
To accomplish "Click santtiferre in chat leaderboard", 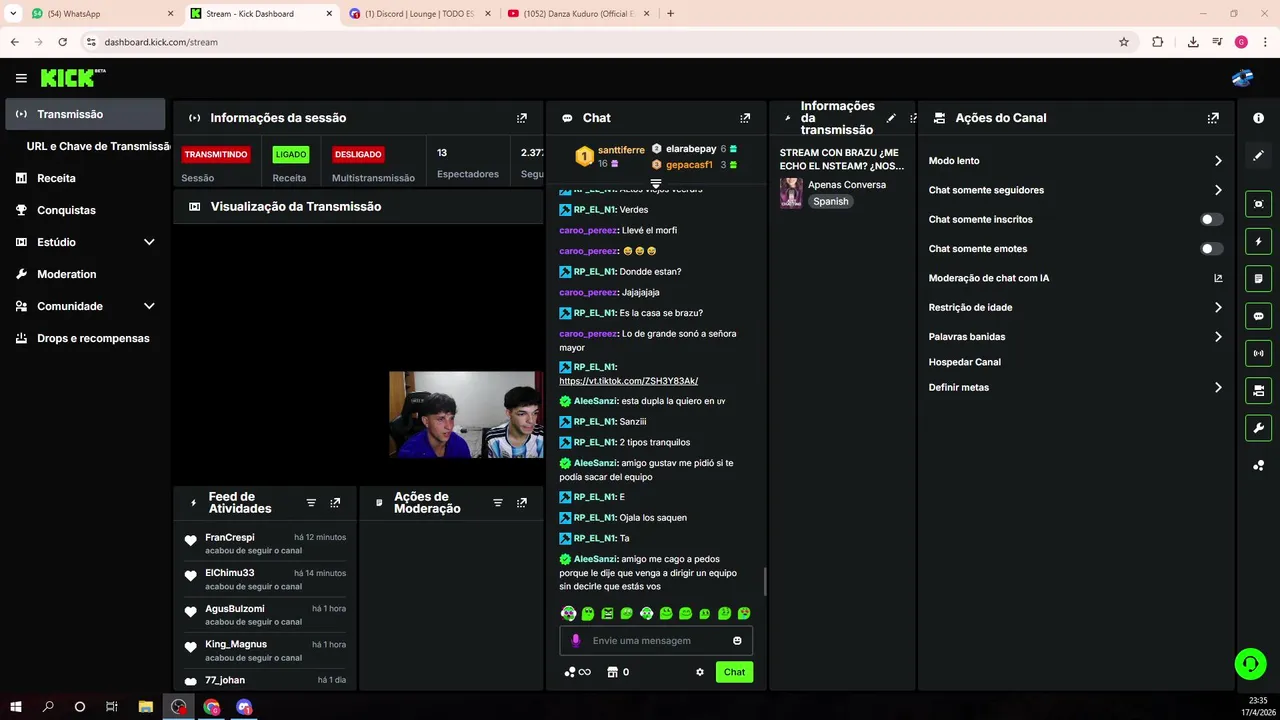I will point(621,150).
